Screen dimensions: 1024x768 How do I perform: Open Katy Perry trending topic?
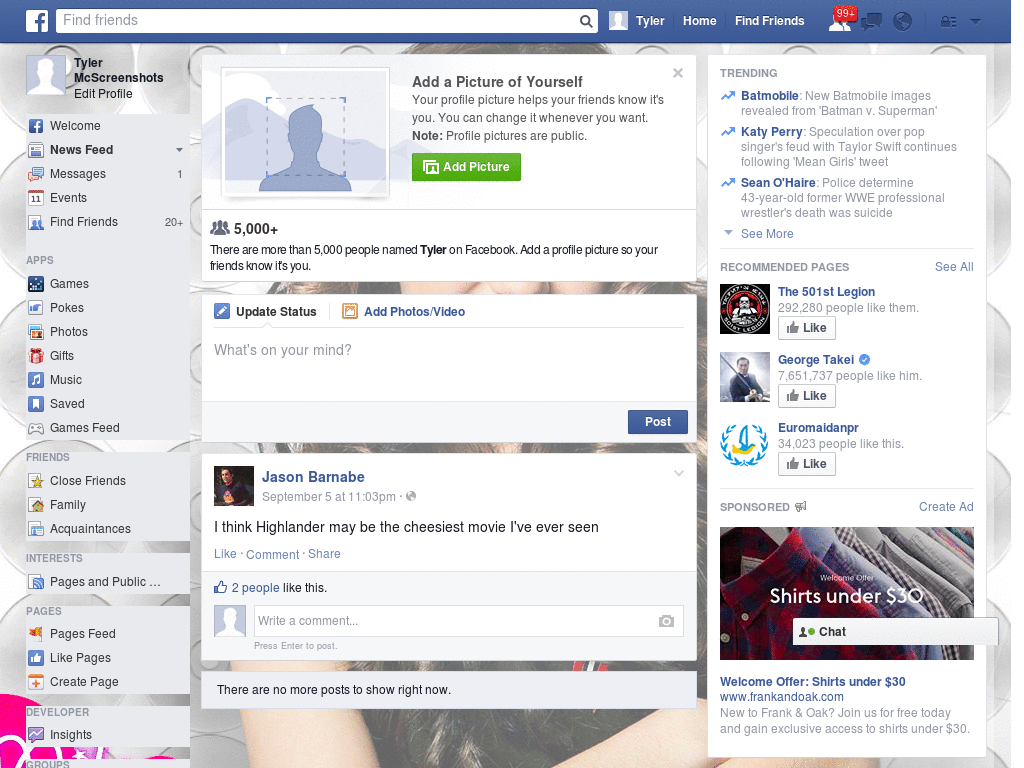(x=771, y=132)
